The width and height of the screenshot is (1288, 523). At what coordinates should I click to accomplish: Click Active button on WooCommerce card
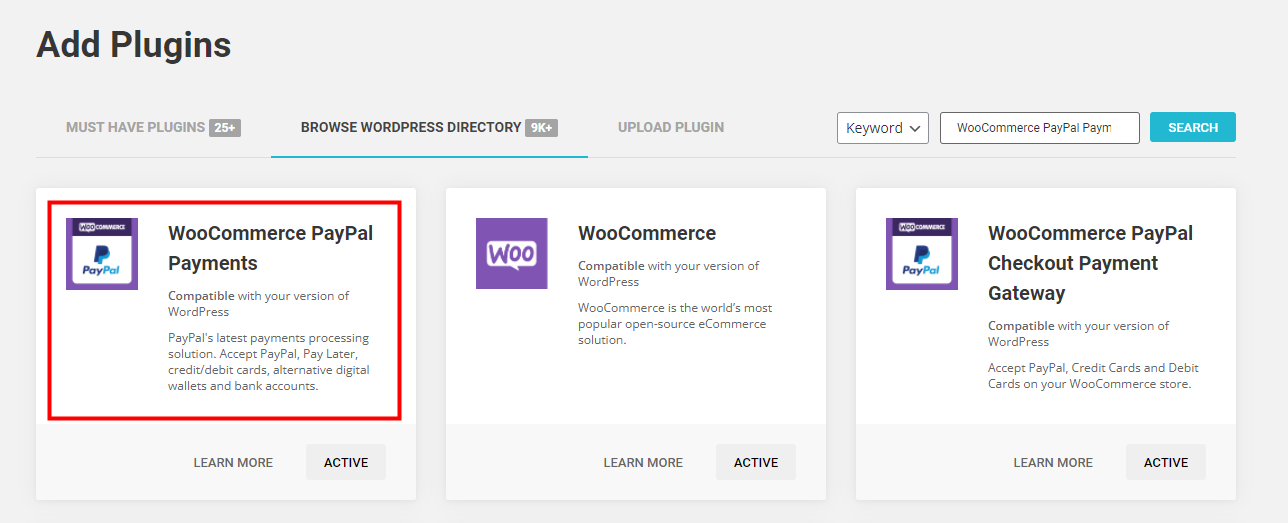pyautogui.click(x=756, y=463)
